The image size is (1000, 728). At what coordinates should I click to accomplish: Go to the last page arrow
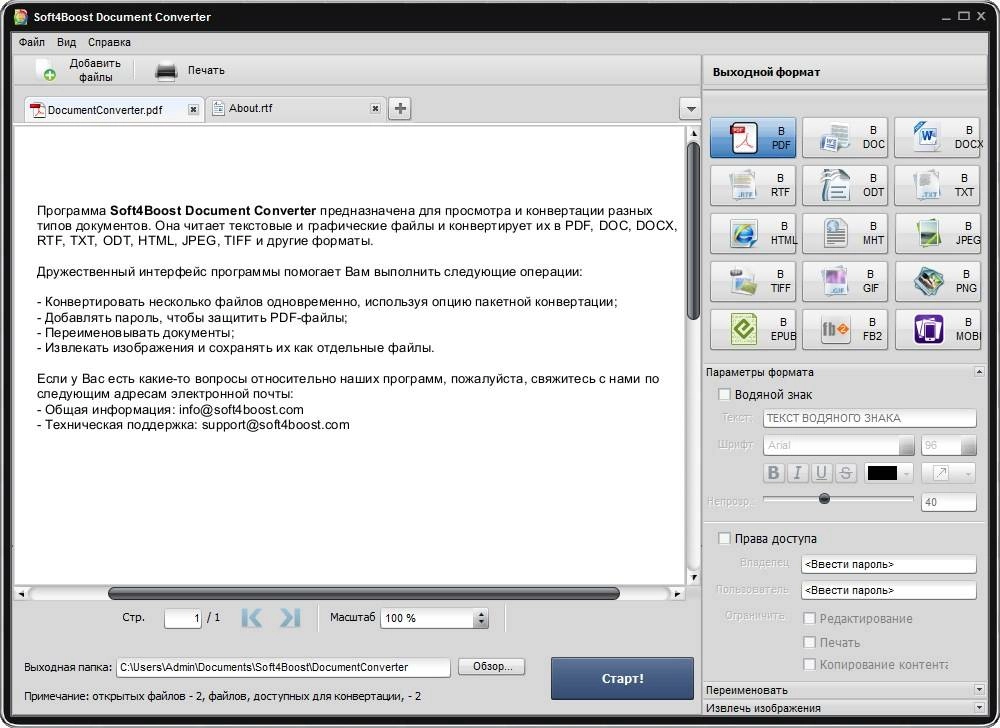pyautogui.click(x=290, y=618)
